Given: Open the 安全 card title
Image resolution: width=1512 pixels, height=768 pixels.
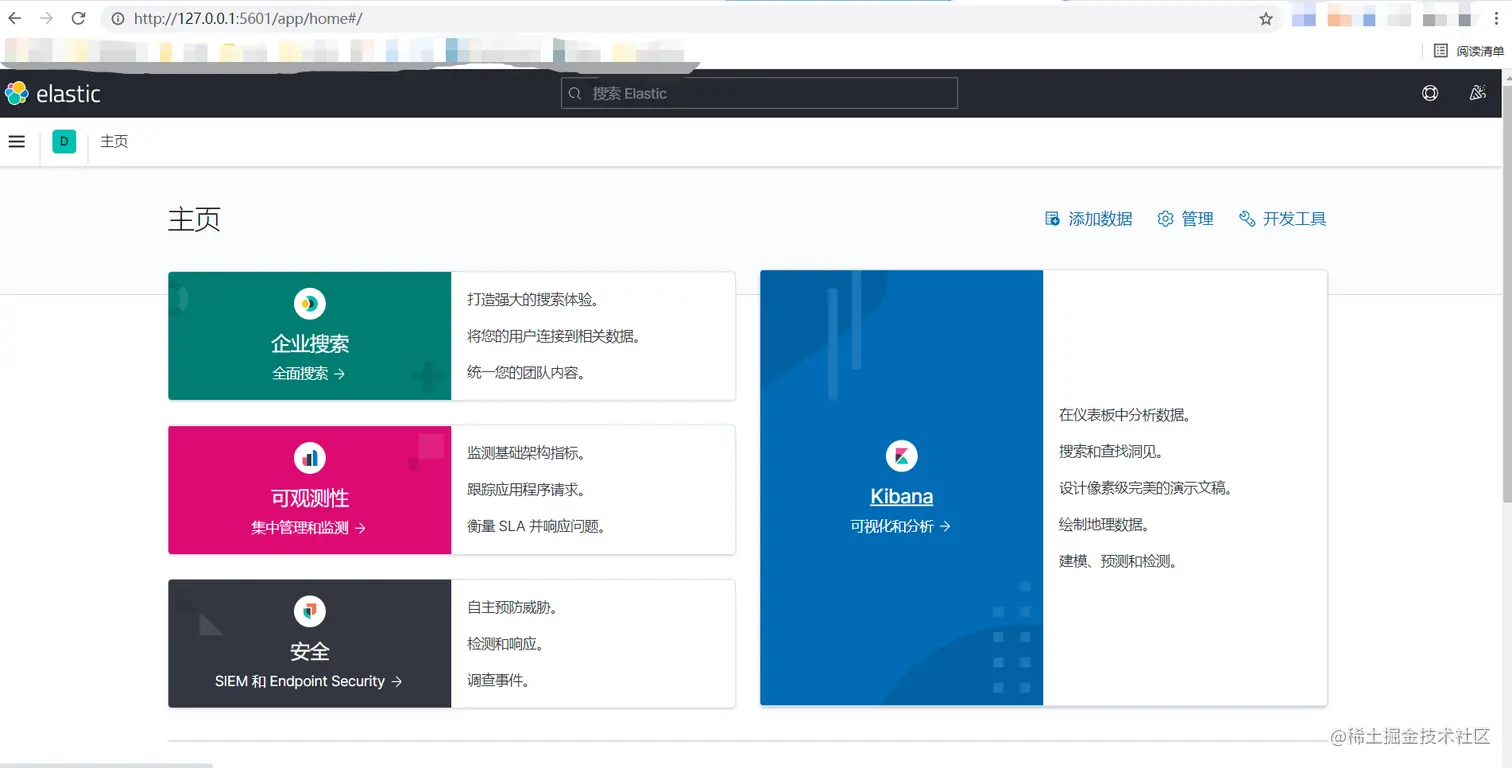Looking at the screenshot, I should coord(310,651).
